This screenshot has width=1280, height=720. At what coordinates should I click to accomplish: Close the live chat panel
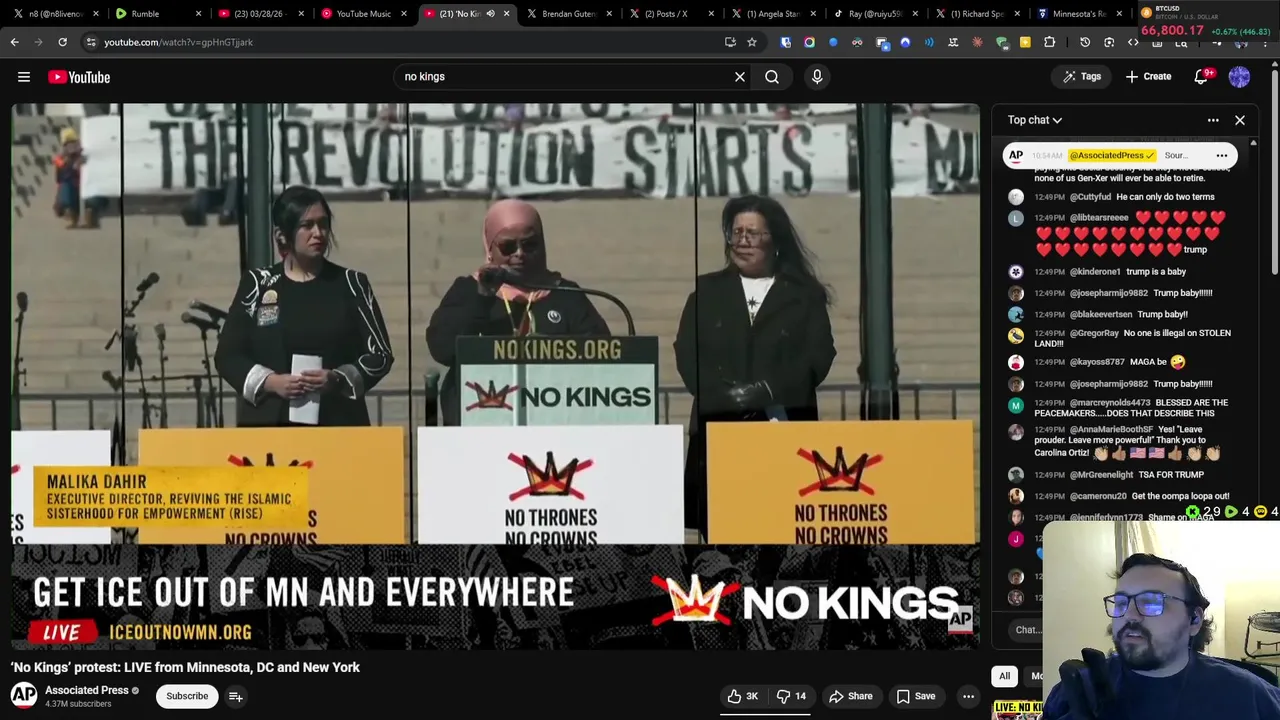pos(1240,120)
